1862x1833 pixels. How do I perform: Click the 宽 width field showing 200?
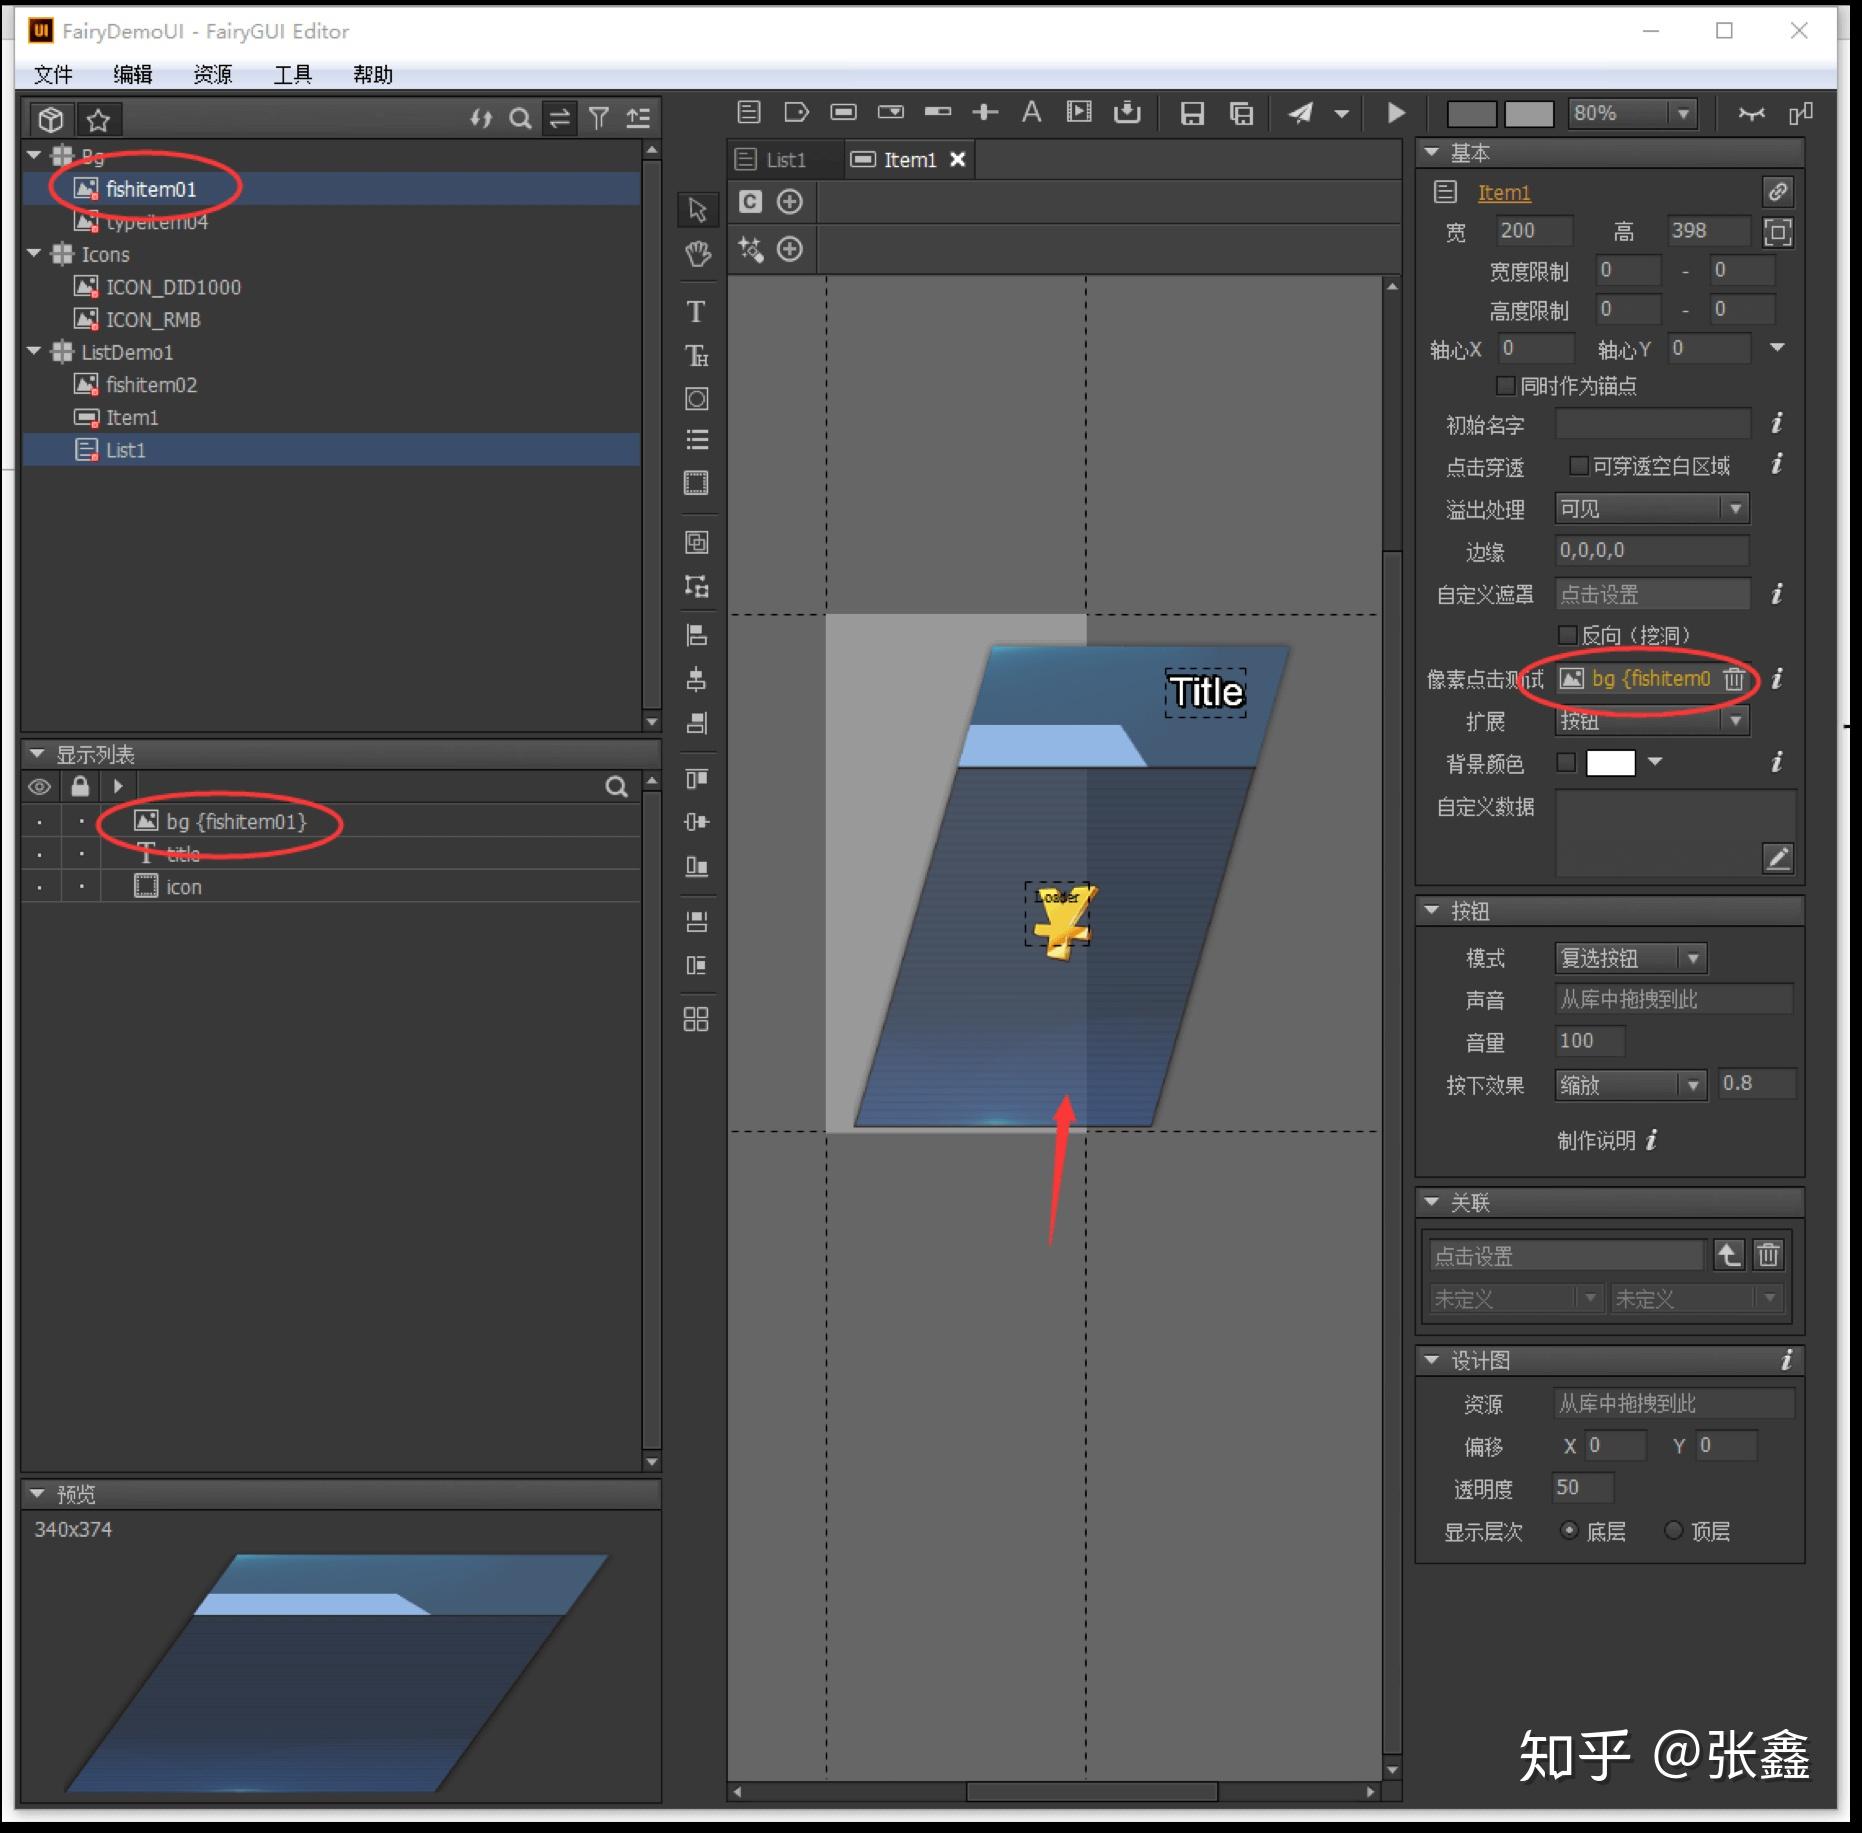(1533, 231)
